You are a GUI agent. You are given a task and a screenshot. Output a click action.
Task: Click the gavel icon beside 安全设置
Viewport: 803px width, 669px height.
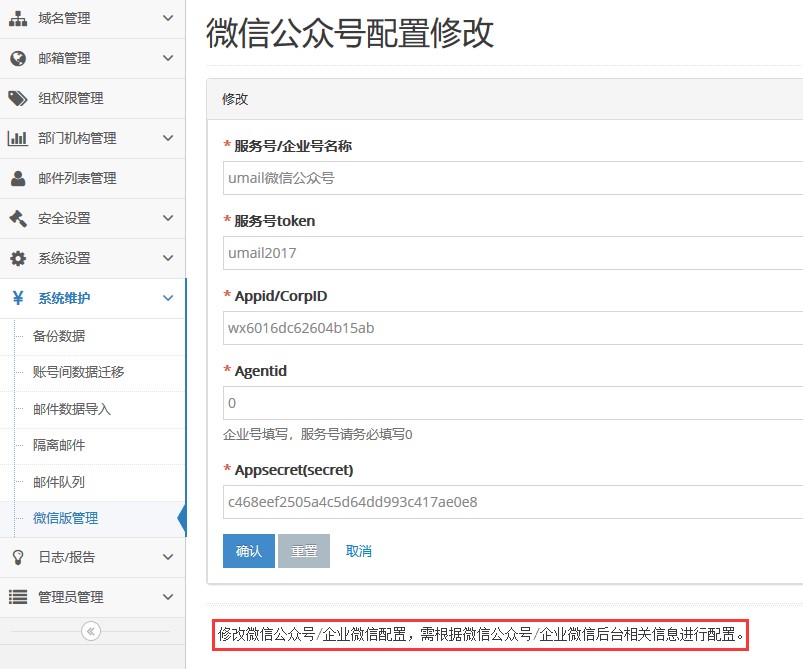18,218
